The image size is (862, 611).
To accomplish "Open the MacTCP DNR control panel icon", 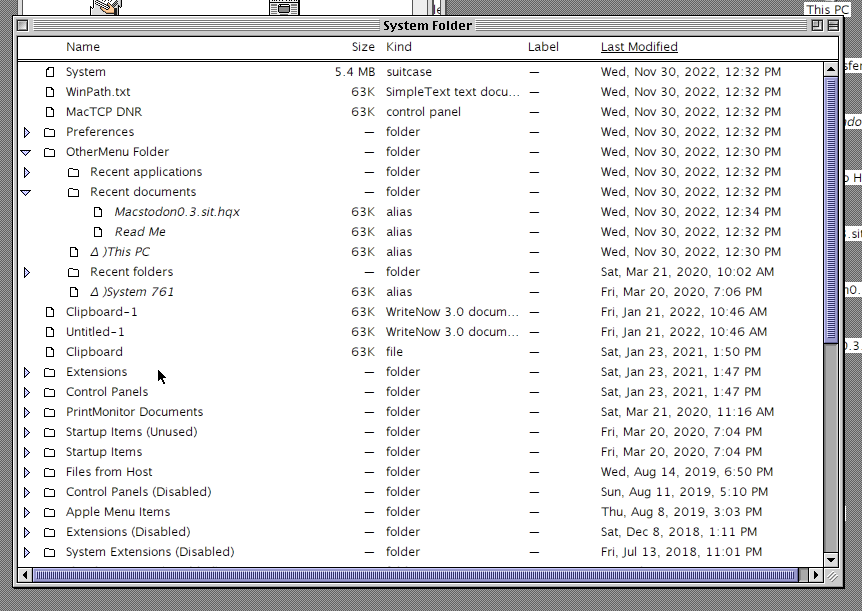I will click(52, 112).
